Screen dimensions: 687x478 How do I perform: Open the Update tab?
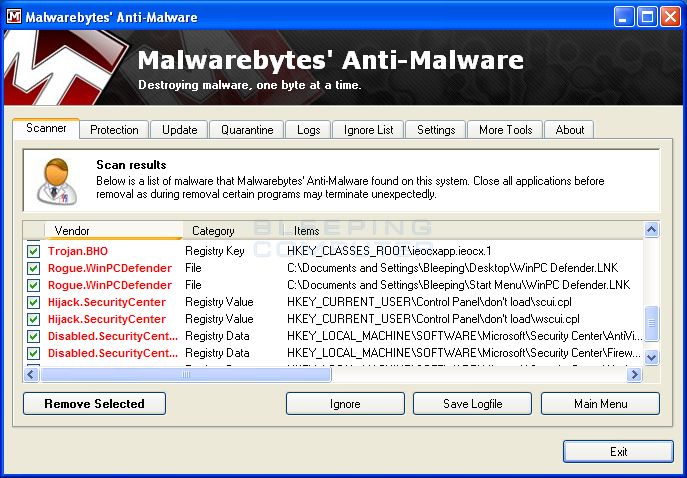pyautogui.click(x=179, y=130)
